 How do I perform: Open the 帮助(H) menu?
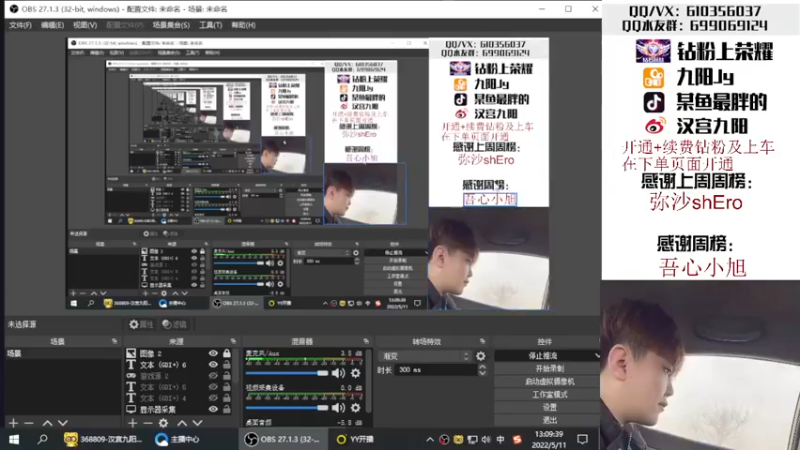point(243,25)
